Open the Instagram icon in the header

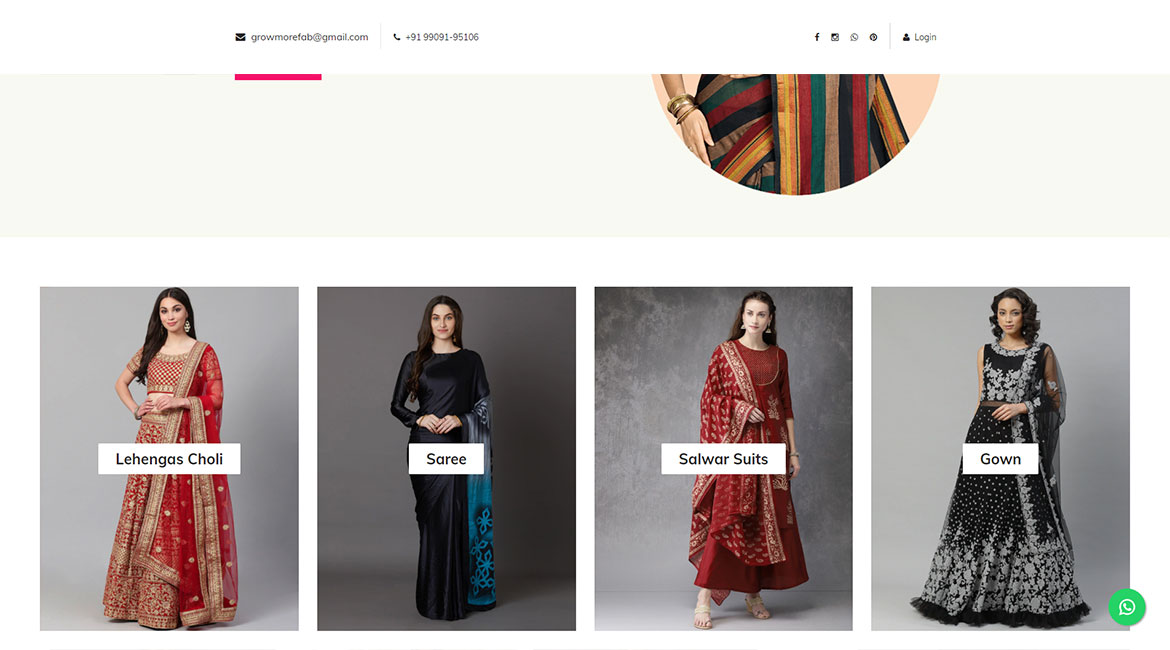click(835, 37)
